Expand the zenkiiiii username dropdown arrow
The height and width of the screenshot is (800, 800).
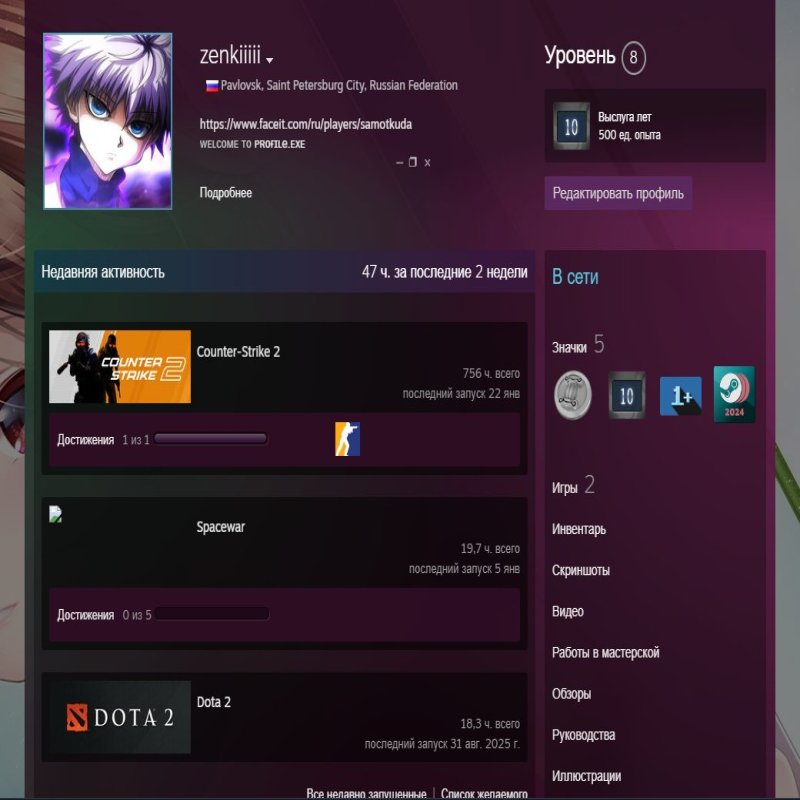click(x=270, y=60)
